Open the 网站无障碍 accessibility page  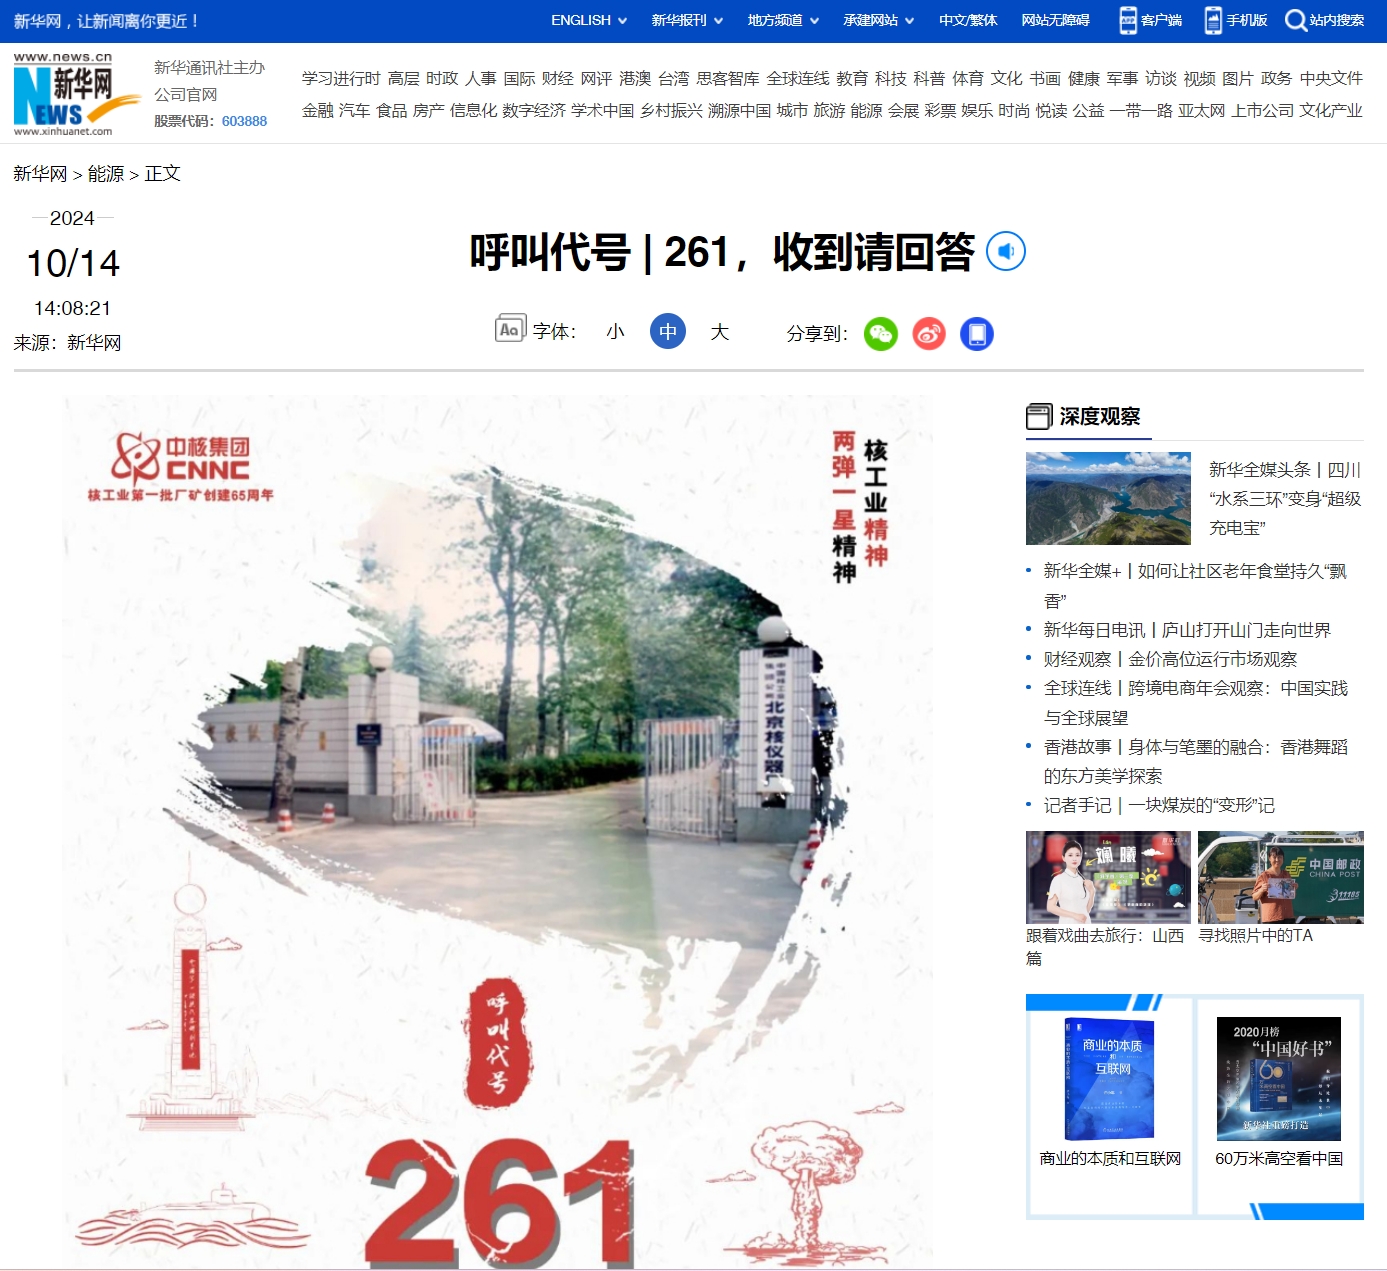point(1055,20)
